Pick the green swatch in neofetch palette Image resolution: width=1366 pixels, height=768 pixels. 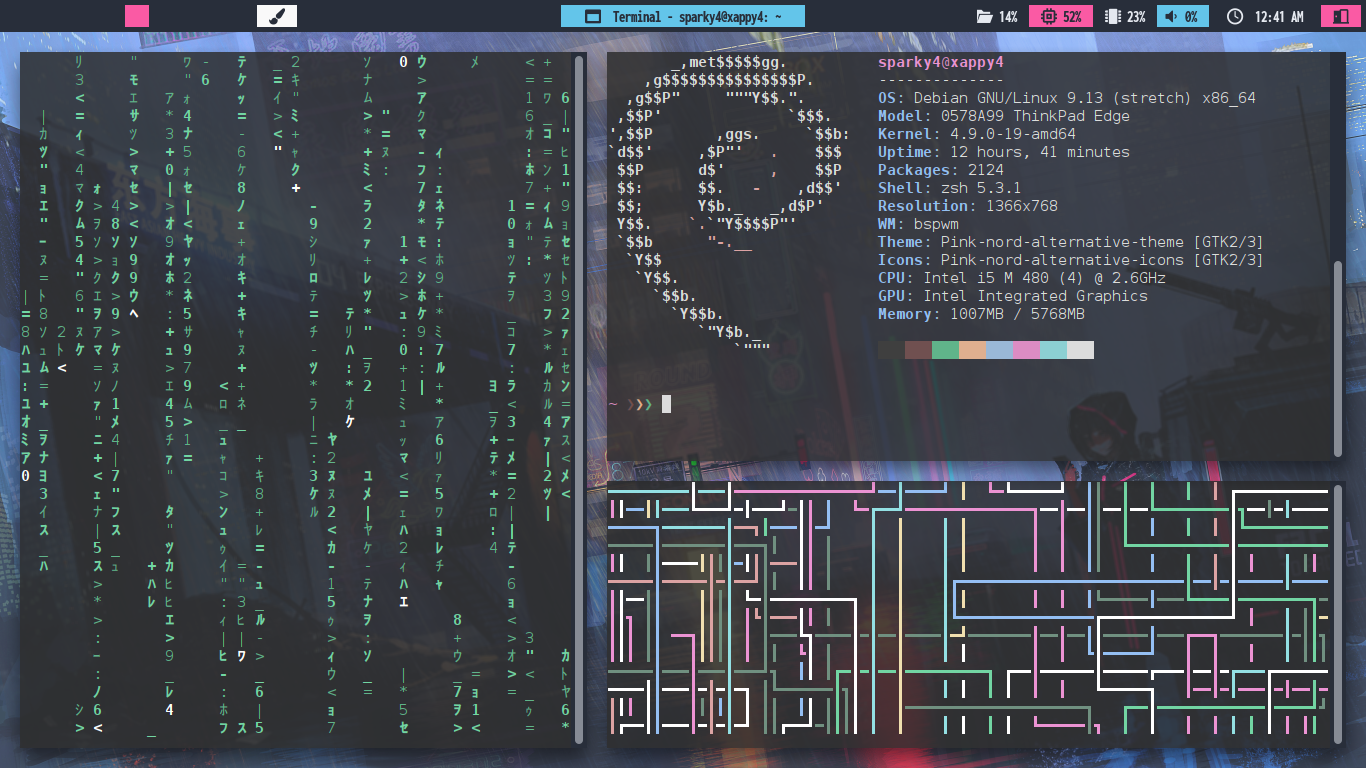pos(945,350)
